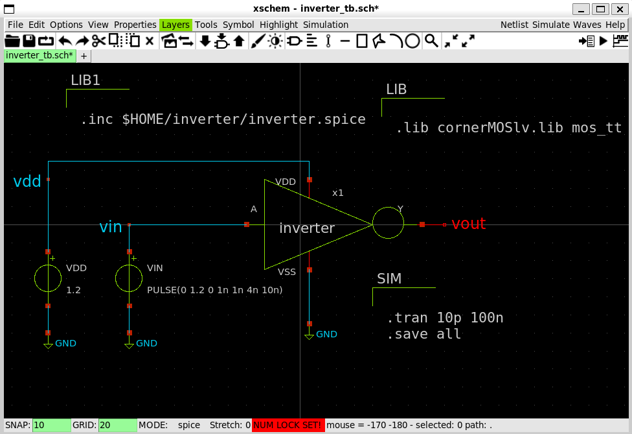The width and height of the screenshot is (632, 434).
Task: Run simulation with the play icon
Action: tap(603, 41)
